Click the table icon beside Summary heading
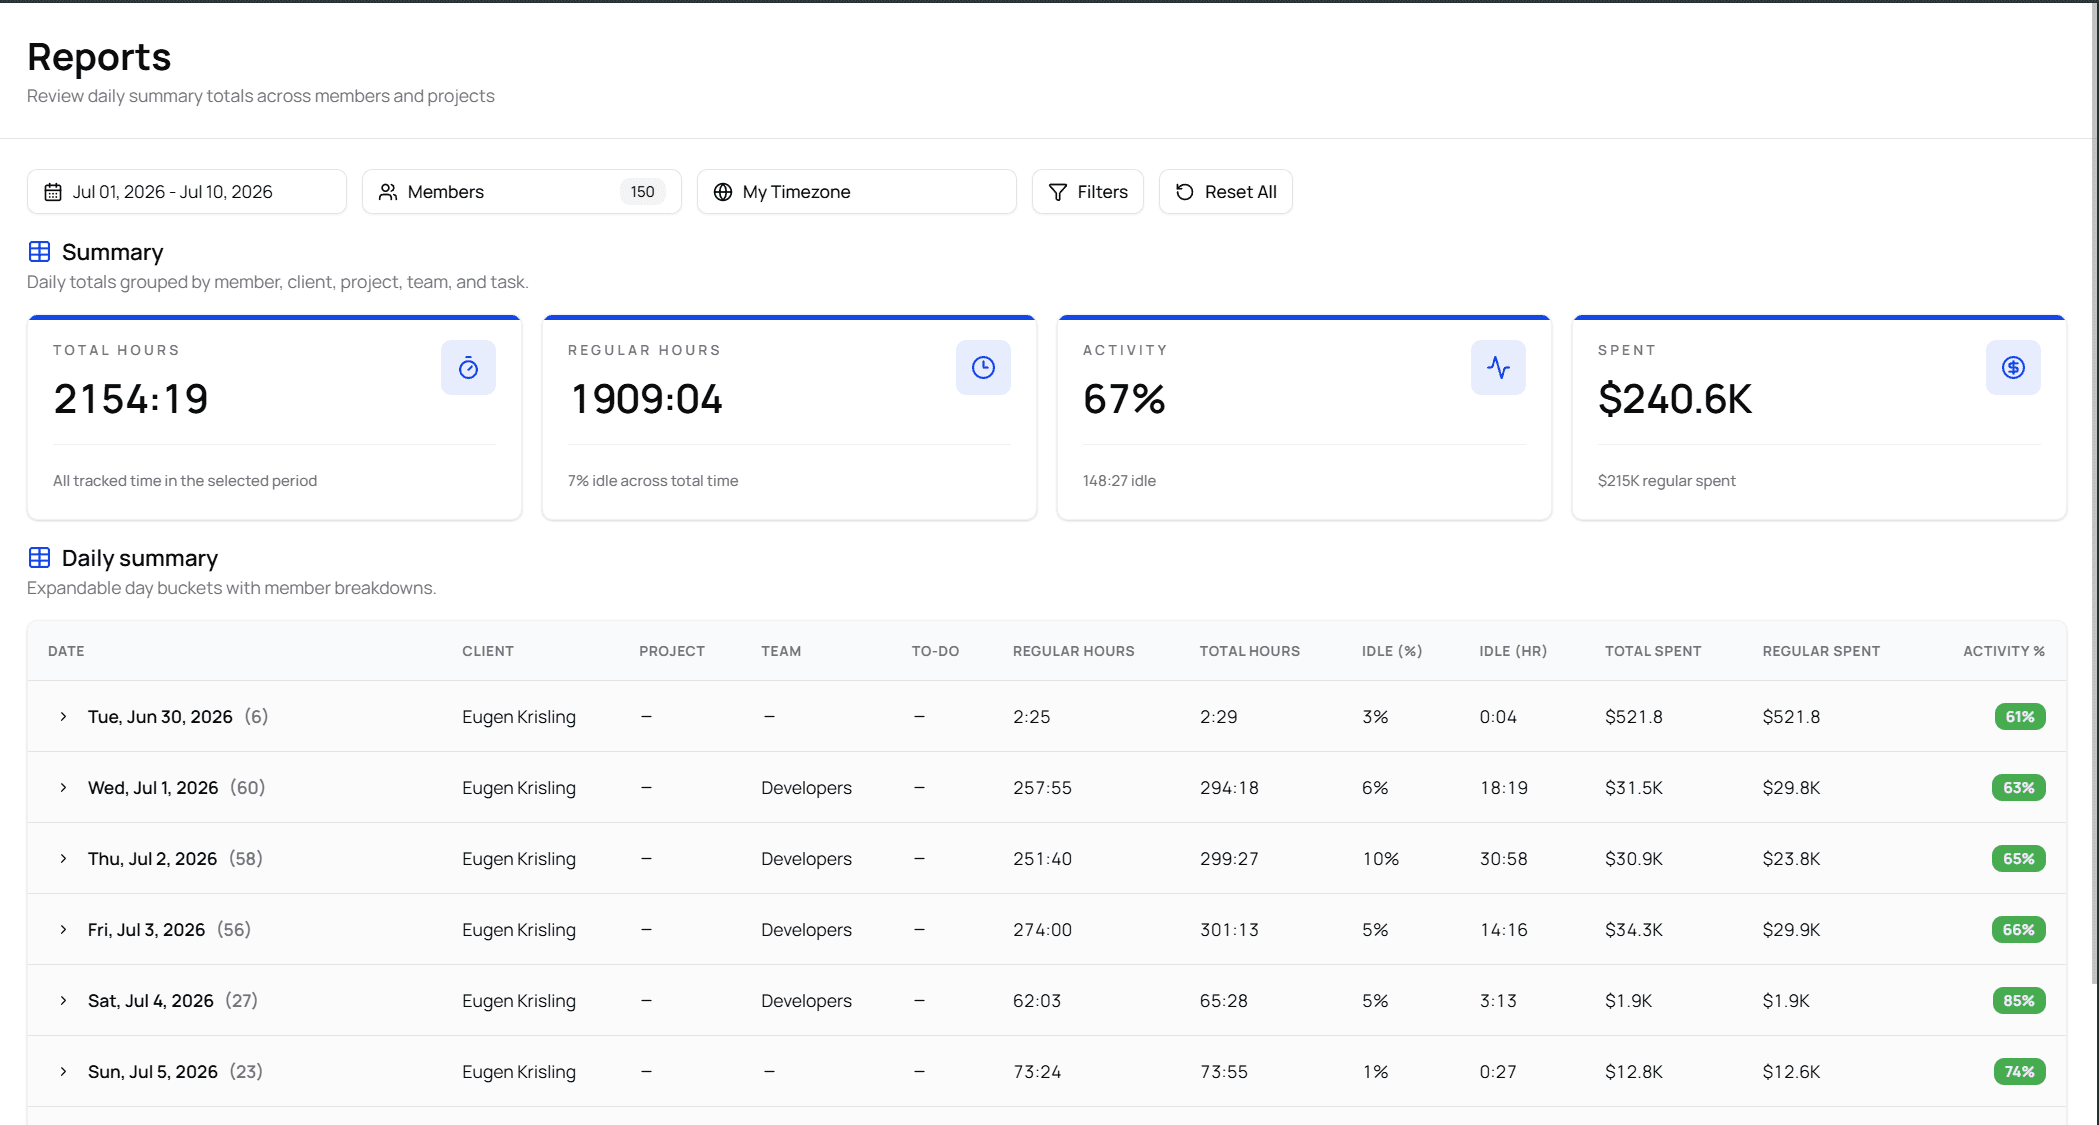Image resolution: width=2099 pixels, height=1125 pixels. point(39,251)
